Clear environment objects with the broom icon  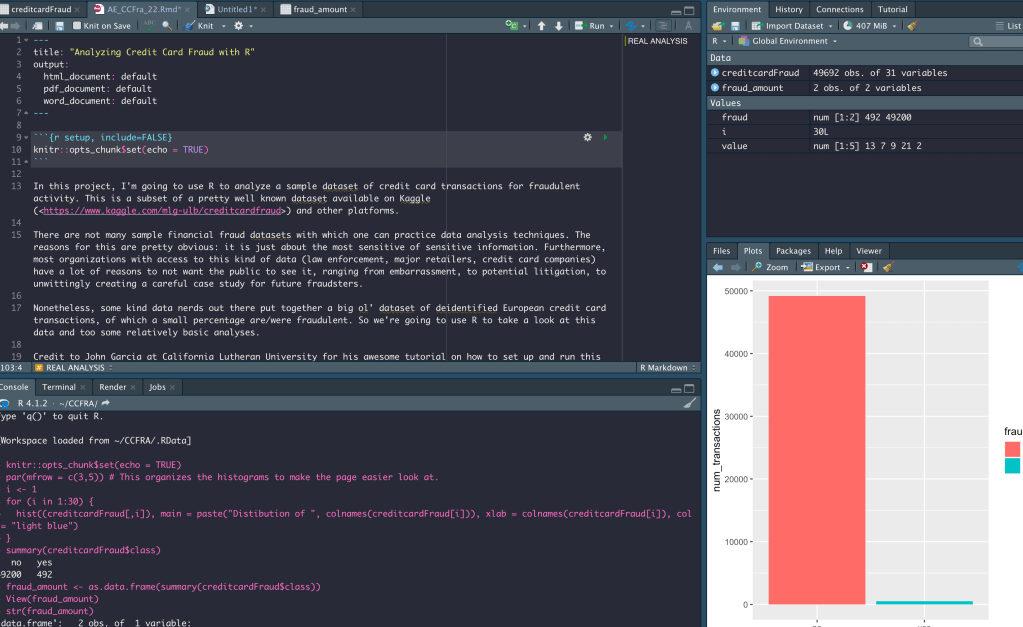coord(914,25)
